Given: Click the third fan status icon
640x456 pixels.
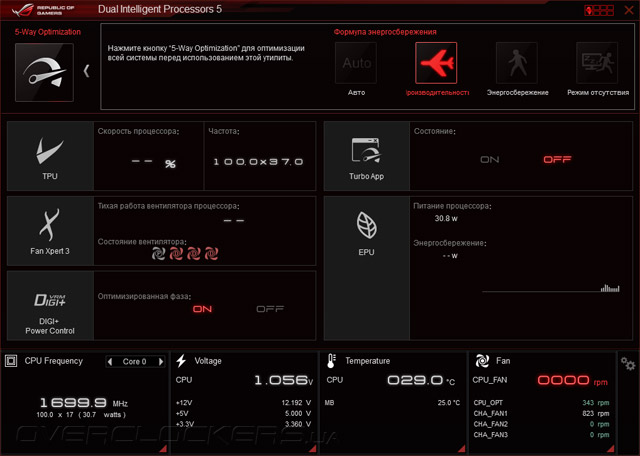Looking at the screenshot, I should coord(193,254).
